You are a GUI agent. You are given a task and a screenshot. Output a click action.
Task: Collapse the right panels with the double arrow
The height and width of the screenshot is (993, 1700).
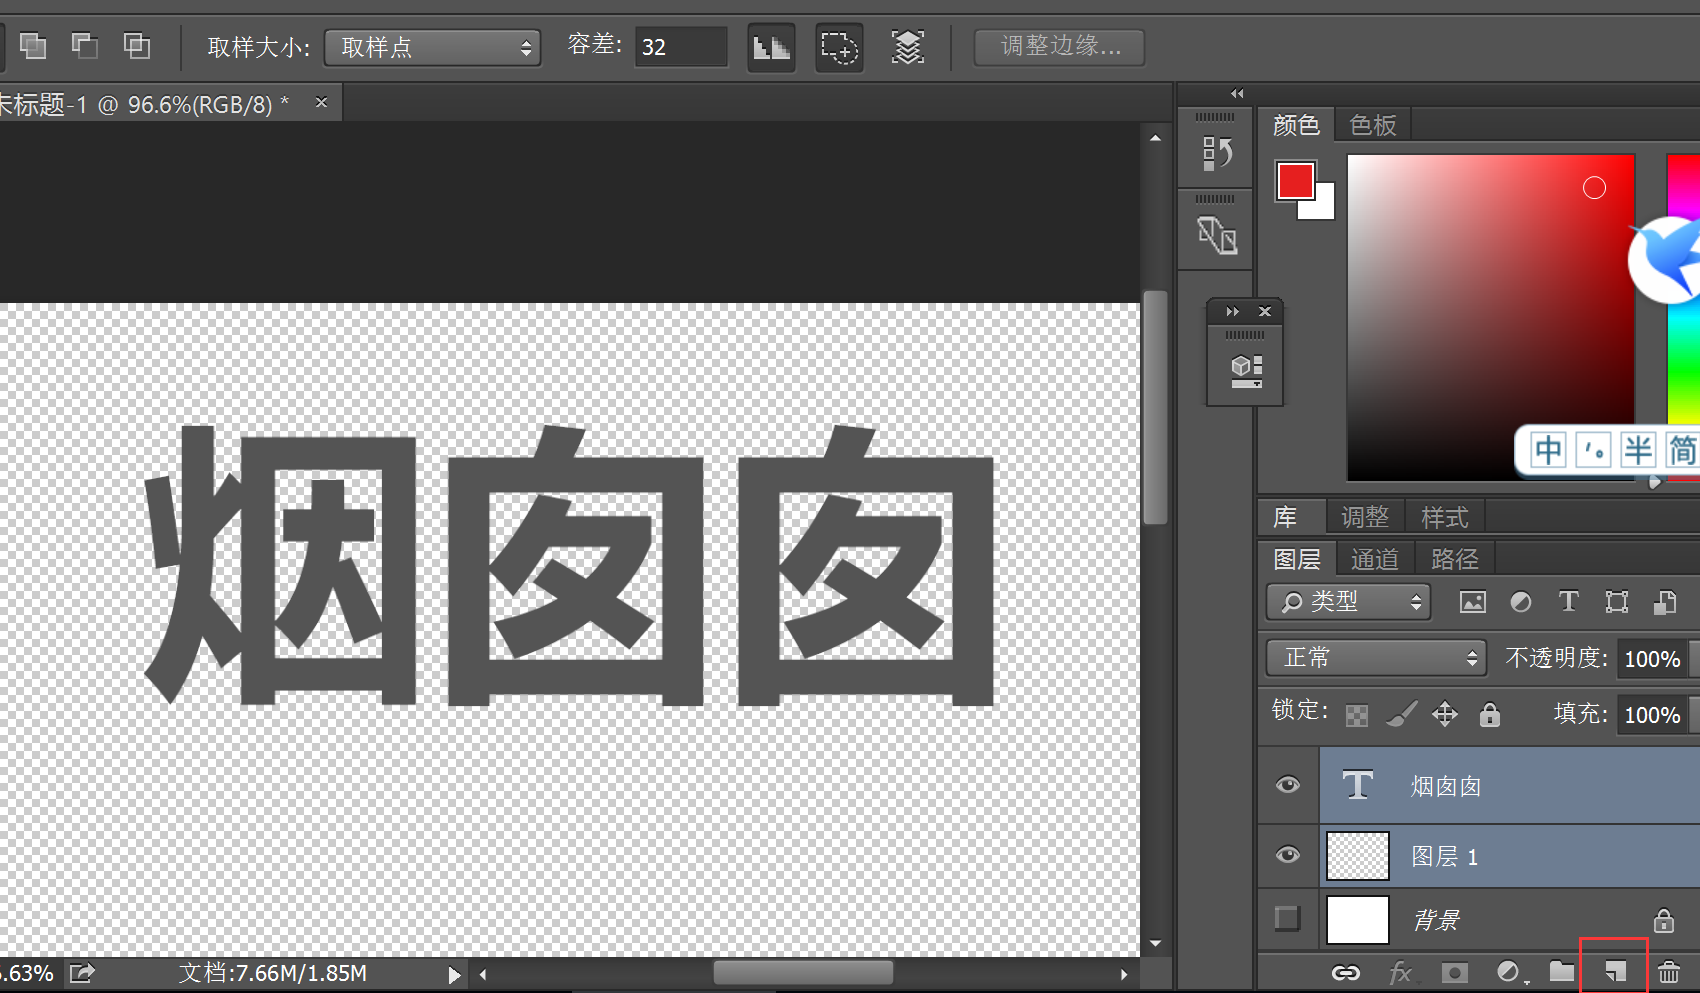[x=1237, y=94]
